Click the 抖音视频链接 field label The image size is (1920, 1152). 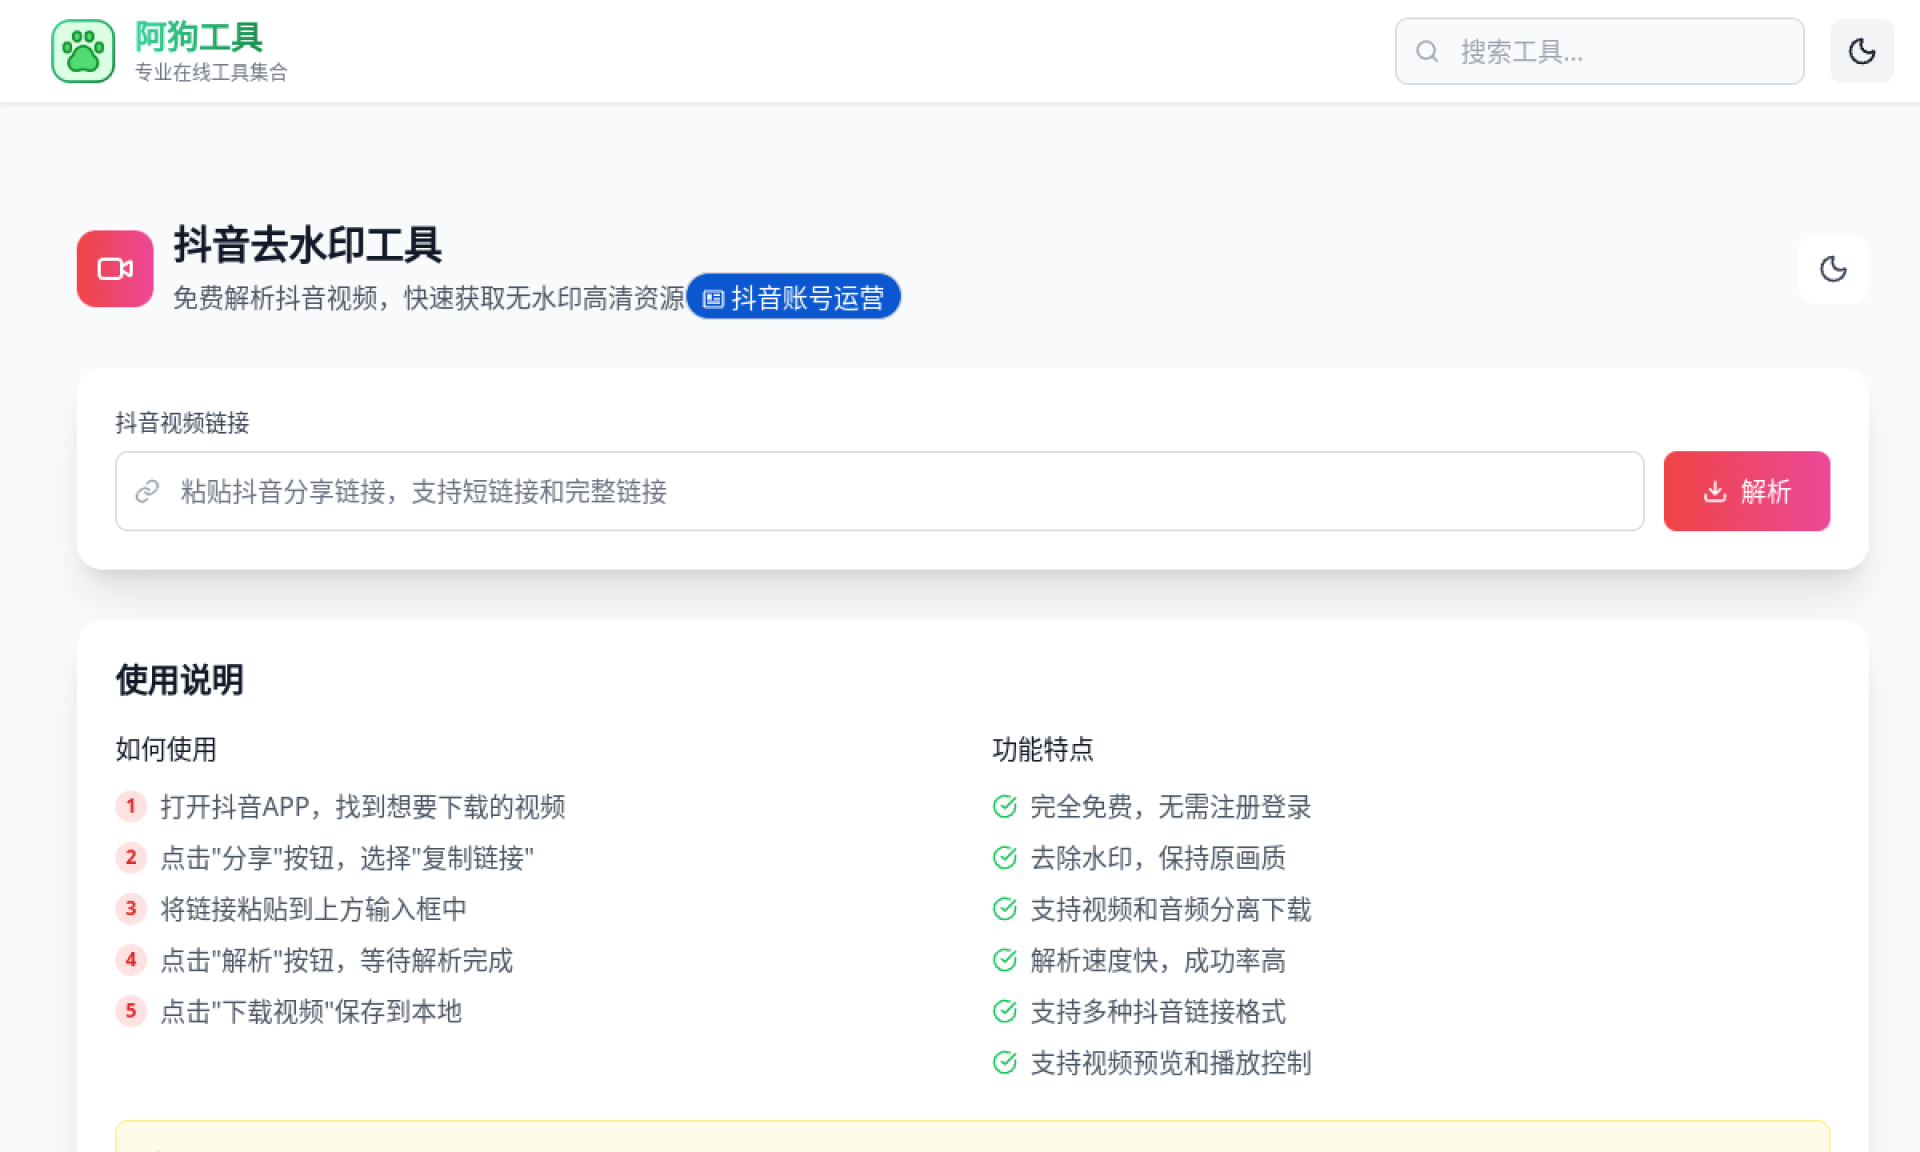pos(182,423)
